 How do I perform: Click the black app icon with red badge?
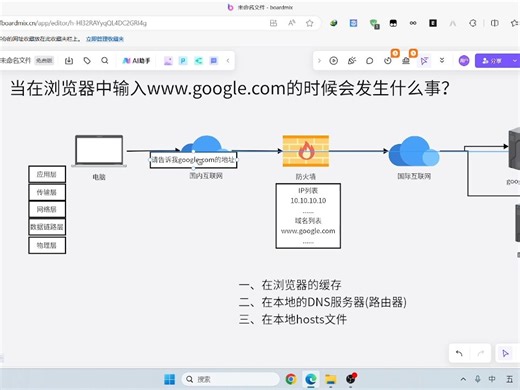351,379
